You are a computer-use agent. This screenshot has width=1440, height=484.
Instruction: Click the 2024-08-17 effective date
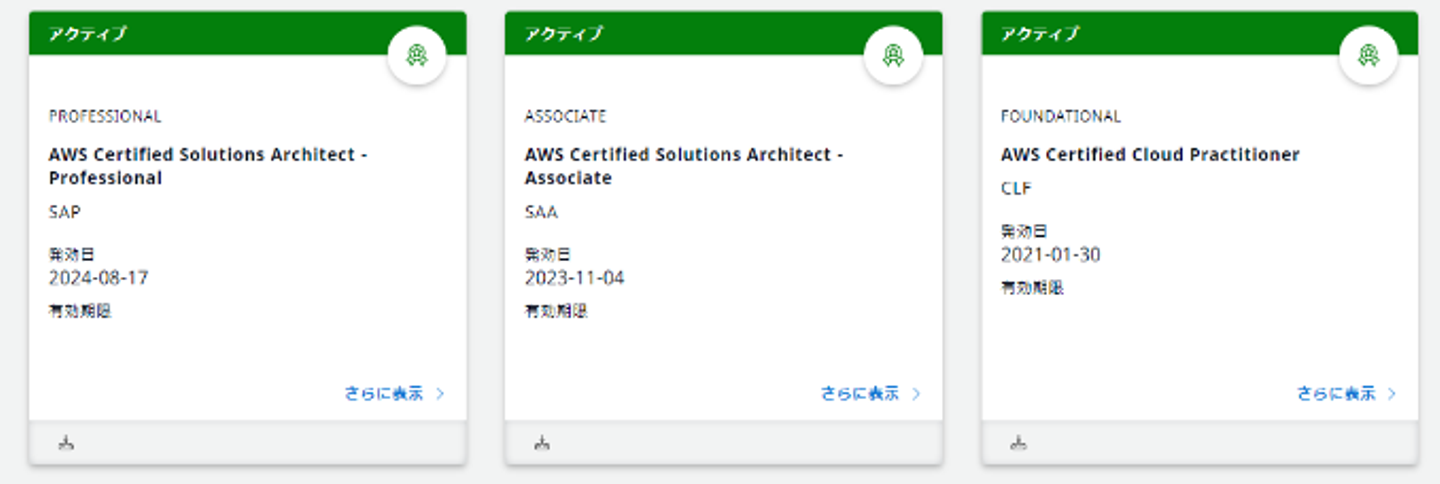98,277
